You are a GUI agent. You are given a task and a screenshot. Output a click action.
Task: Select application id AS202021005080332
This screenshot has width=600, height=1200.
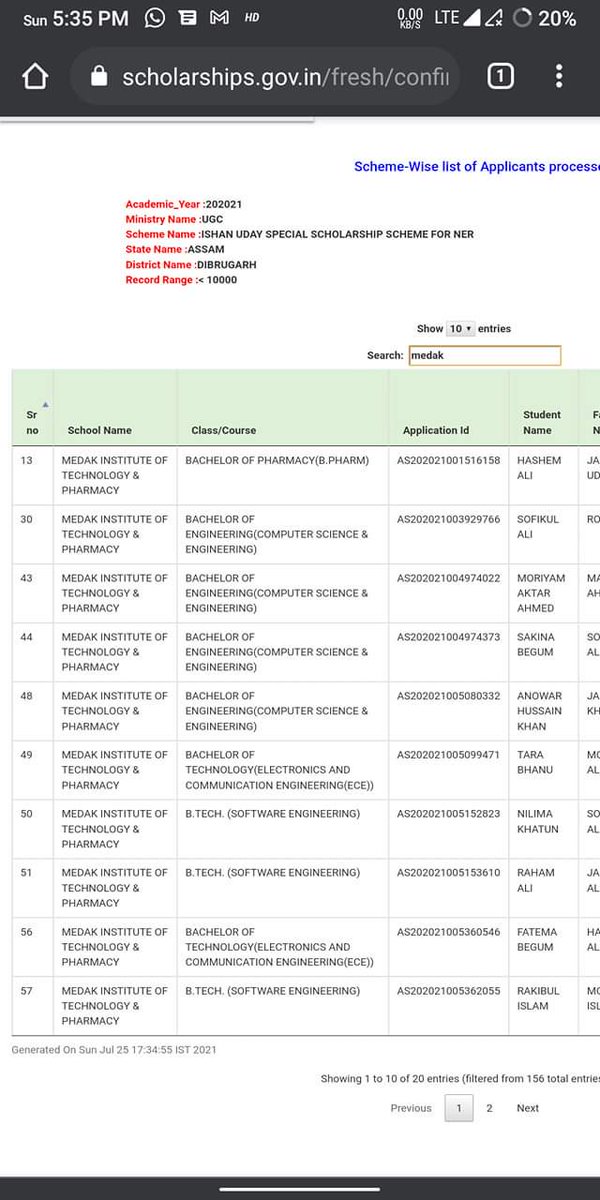(449, 696)
